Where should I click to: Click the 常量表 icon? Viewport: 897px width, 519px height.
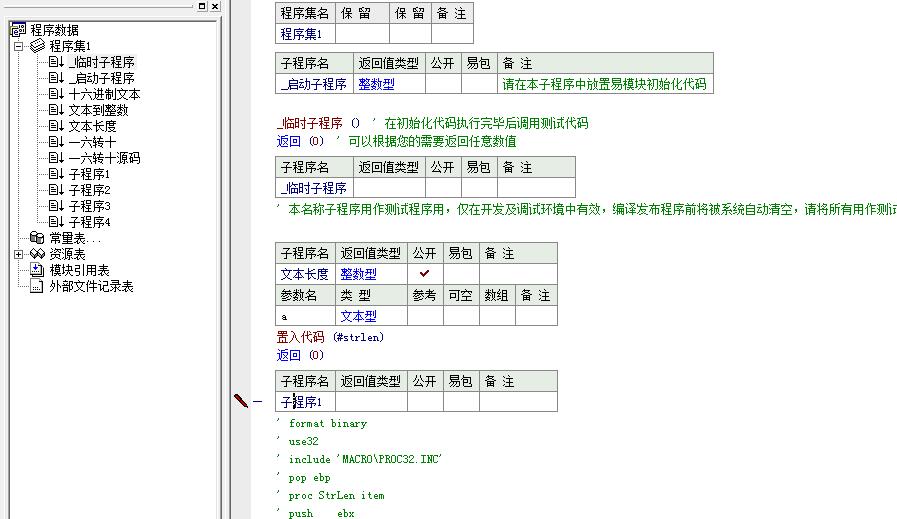(37, 237)
